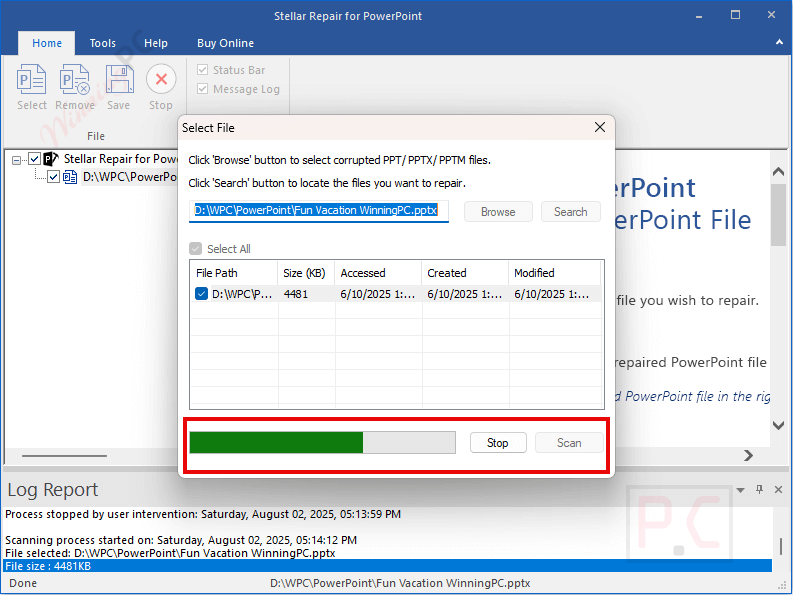Click the Scan button
This screenshot has width=793, height=595.
click(569, 443)
